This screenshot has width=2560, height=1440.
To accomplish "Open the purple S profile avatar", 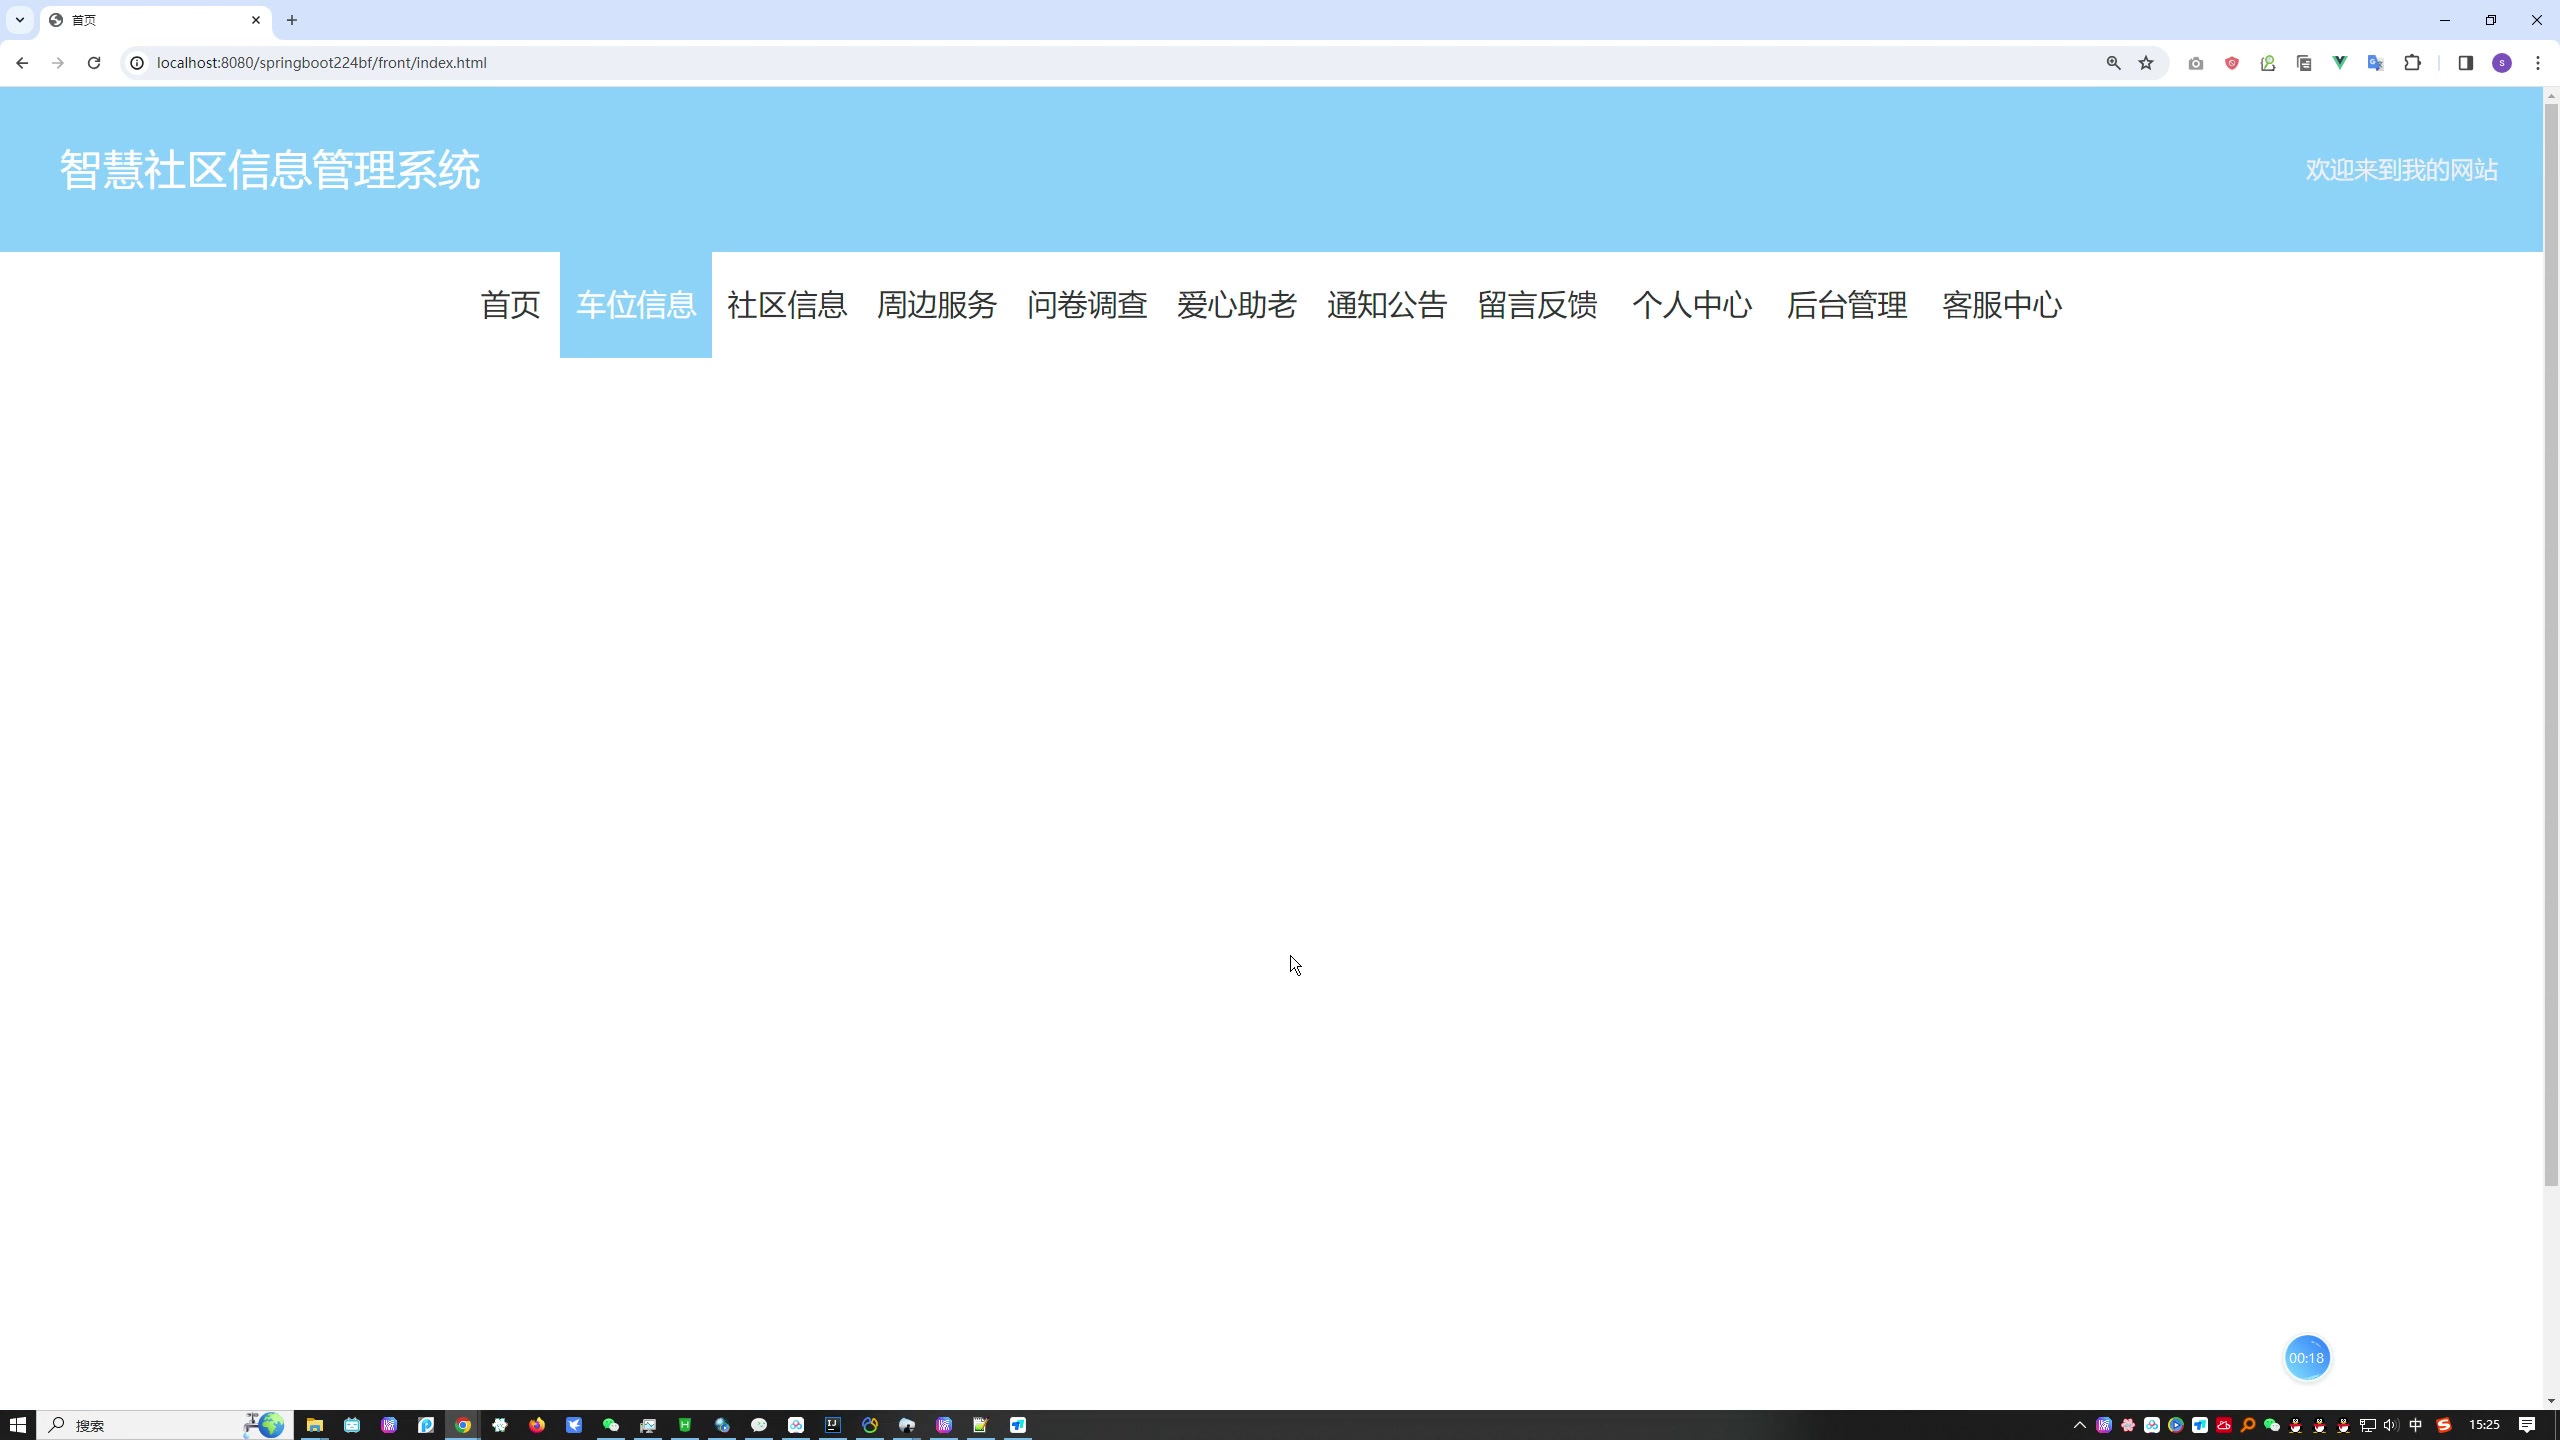I will pyautogui.click(x=2502, y=63).
